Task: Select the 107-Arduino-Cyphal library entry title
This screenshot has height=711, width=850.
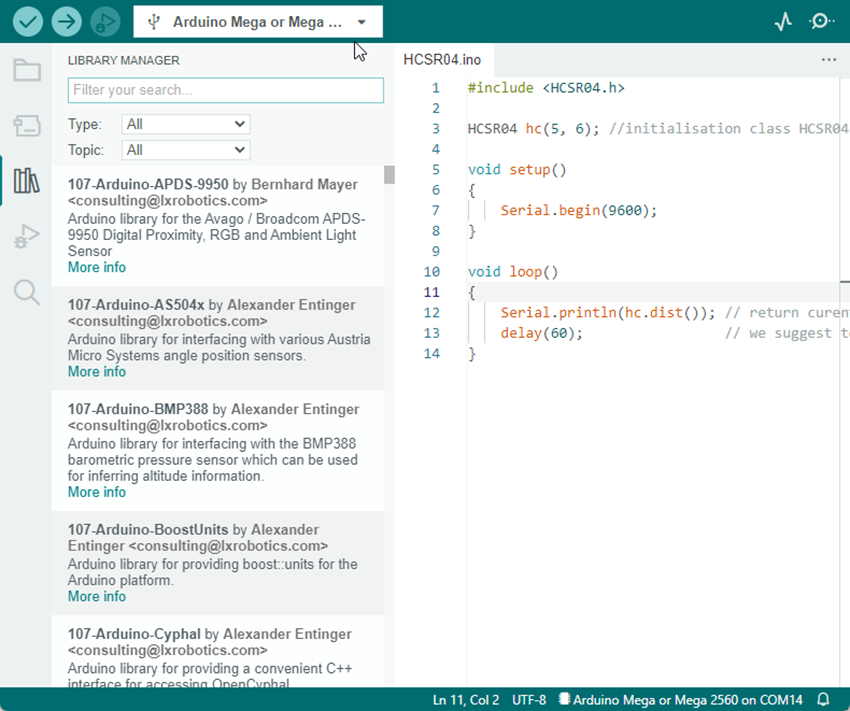Action: pyautogui.click(x=134, y=634)
